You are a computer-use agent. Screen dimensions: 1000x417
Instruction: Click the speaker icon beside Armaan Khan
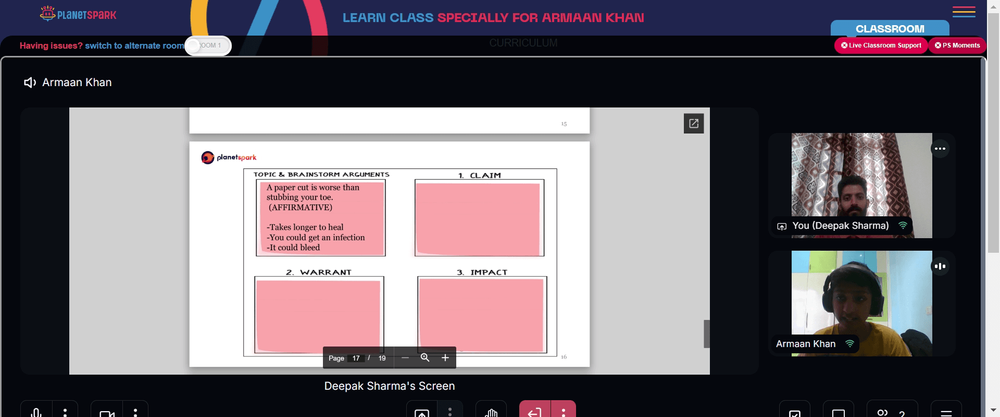point(29,82)
